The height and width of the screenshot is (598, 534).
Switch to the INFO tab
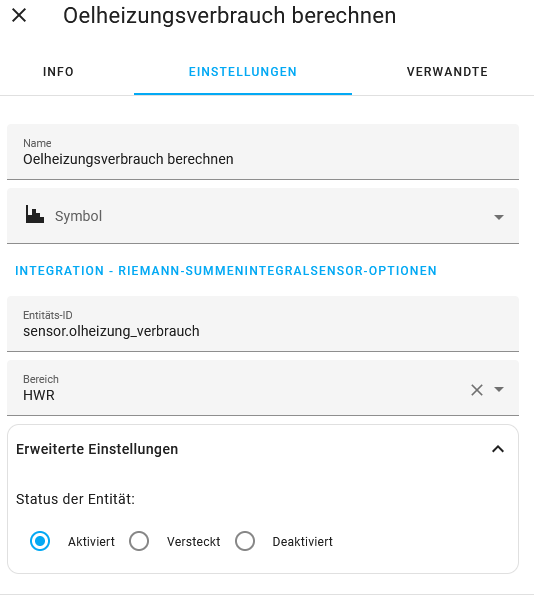tap(58, 72)
